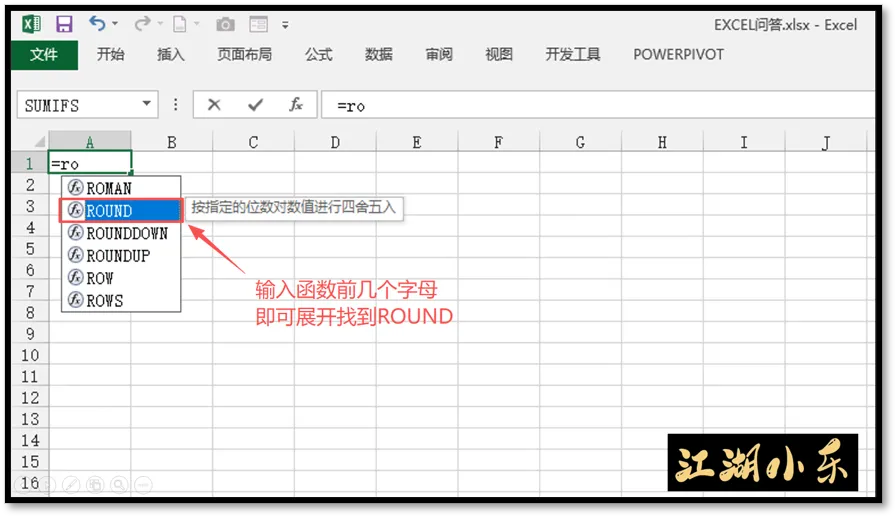Open the 公式 ribbon tab
This screenshot has height=516, width=895.
319,54
